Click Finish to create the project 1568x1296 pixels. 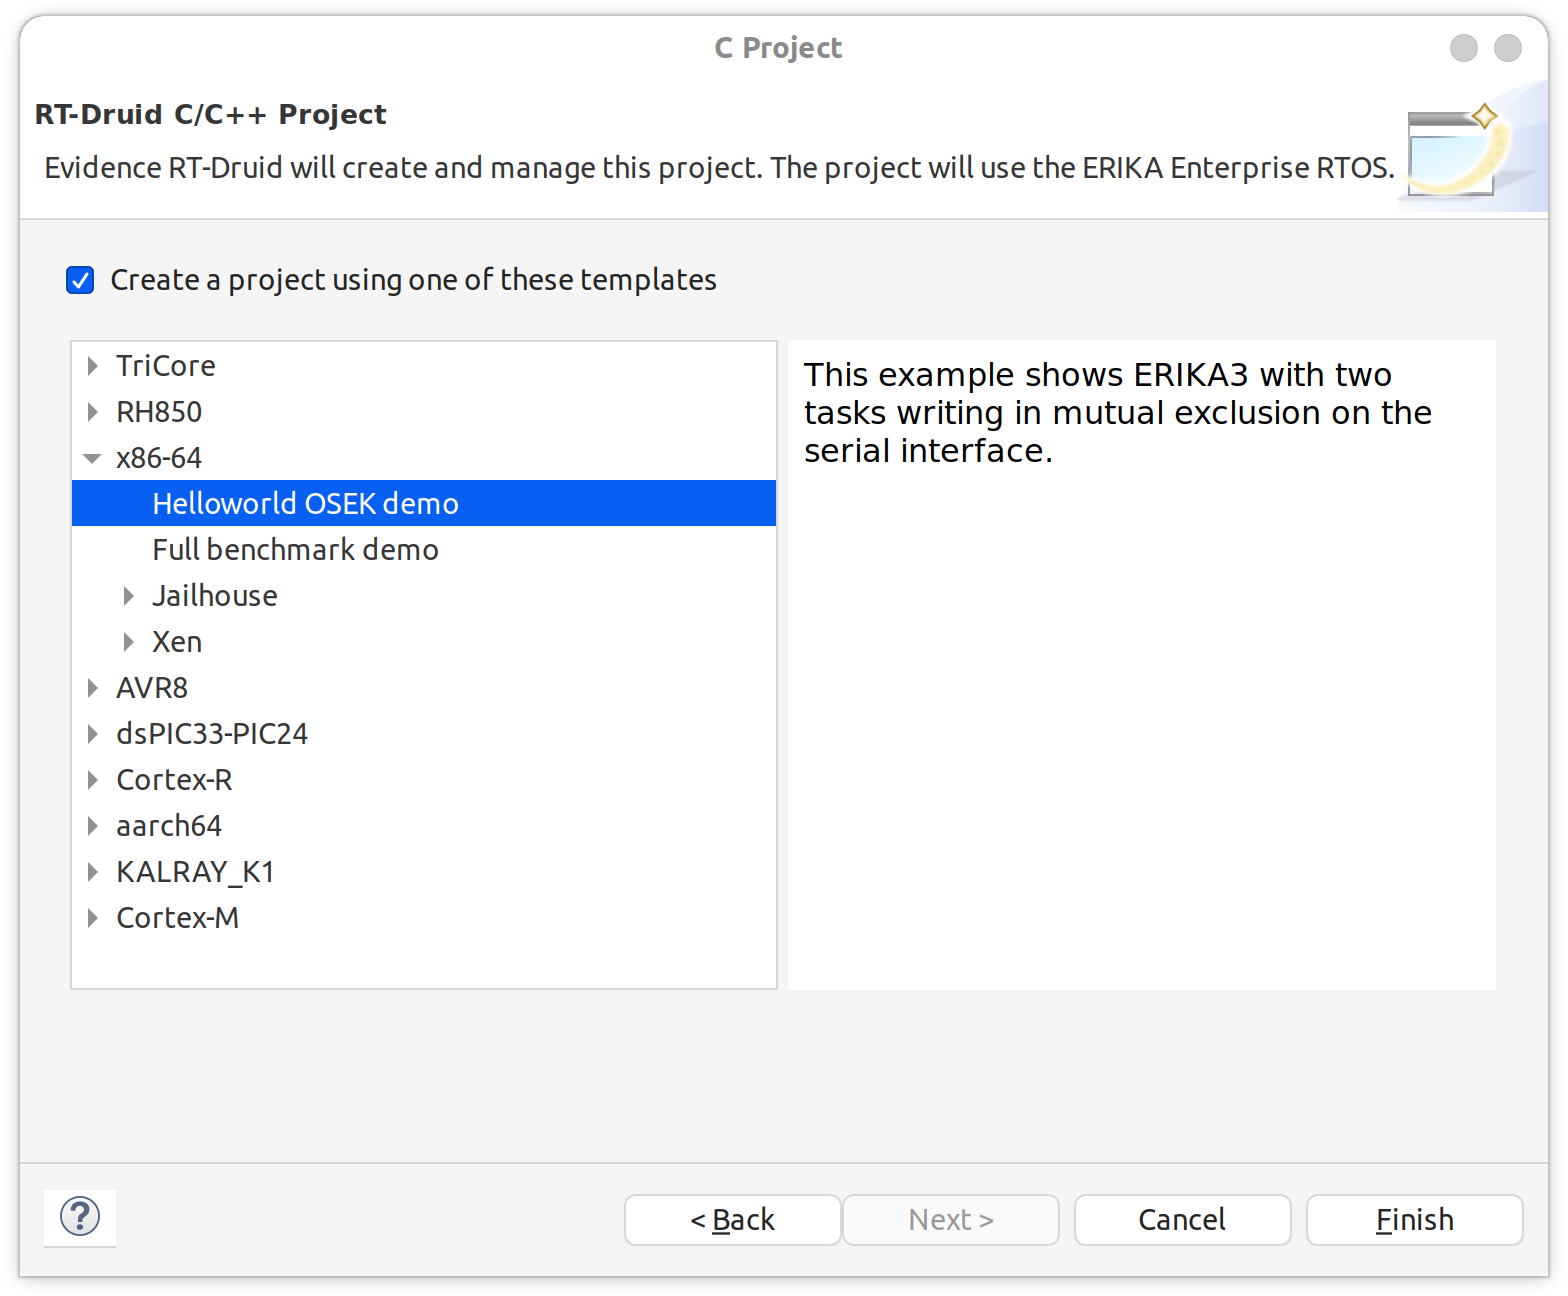[x=1415, y=1220]
